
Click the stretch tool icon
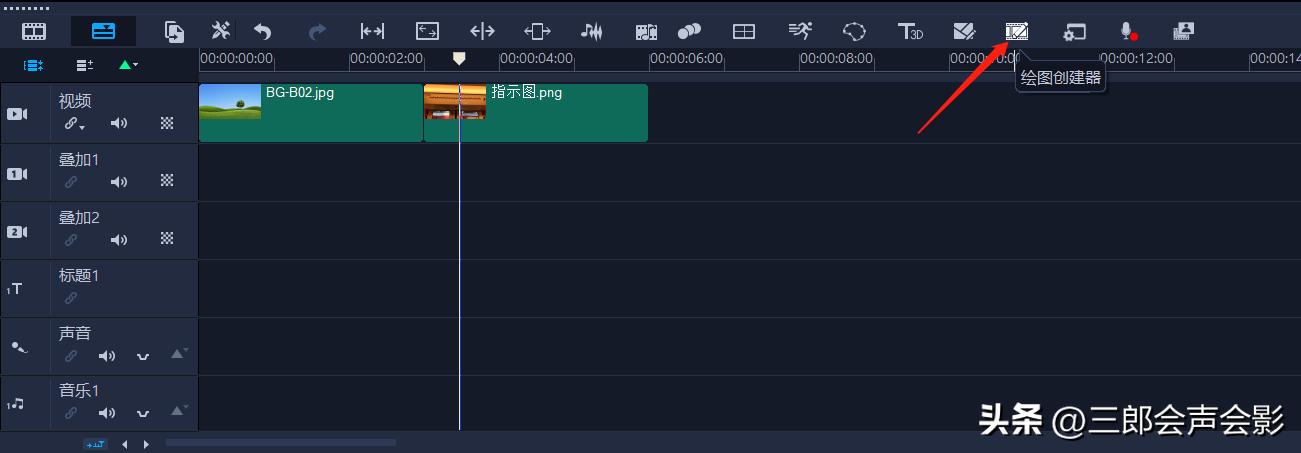[427, 32]
